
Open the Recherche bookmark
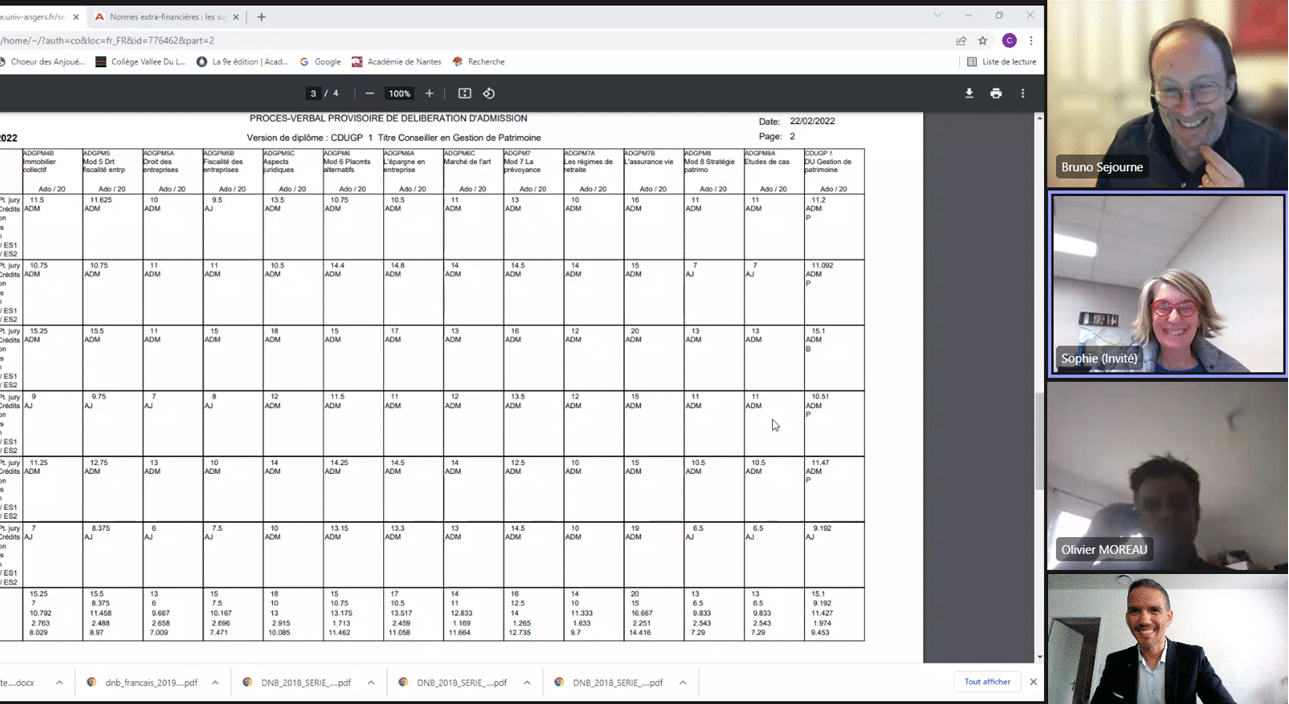[x=478, y=61]
